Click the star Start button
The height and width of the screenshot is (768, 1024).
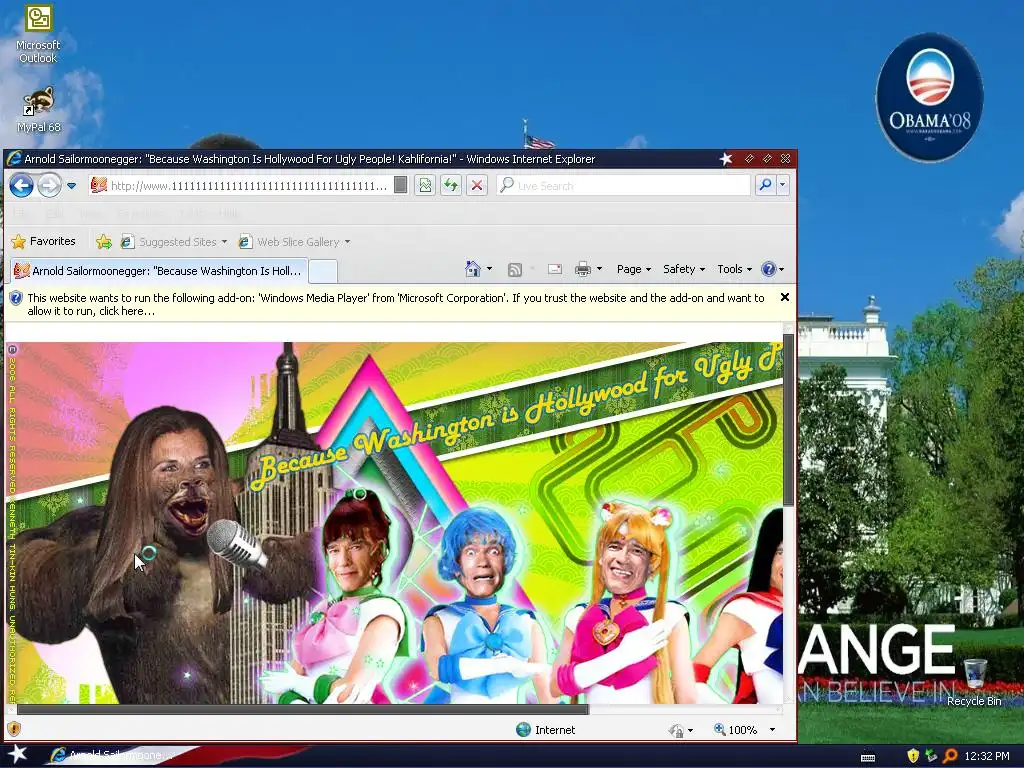coord(16,754)
